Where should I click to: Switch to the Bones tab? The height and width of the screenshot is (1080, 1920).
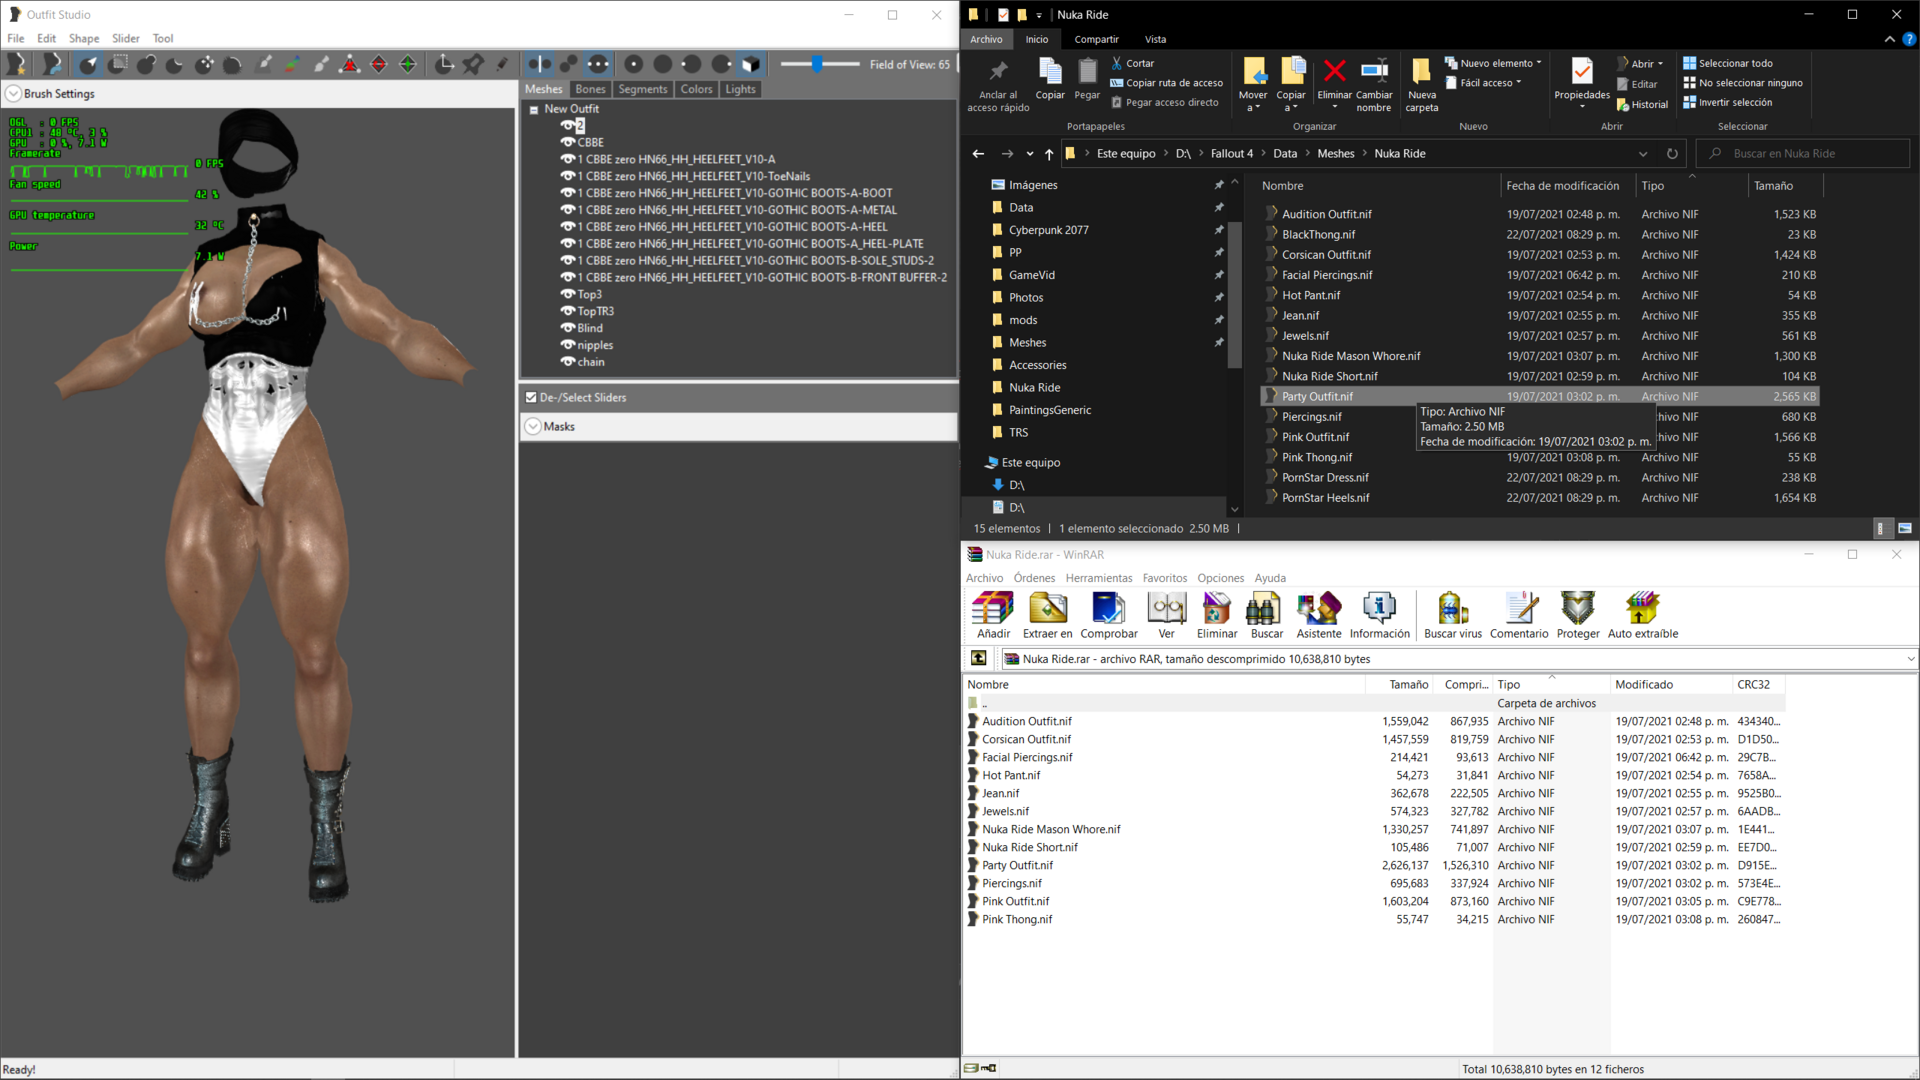coord(590,89)
